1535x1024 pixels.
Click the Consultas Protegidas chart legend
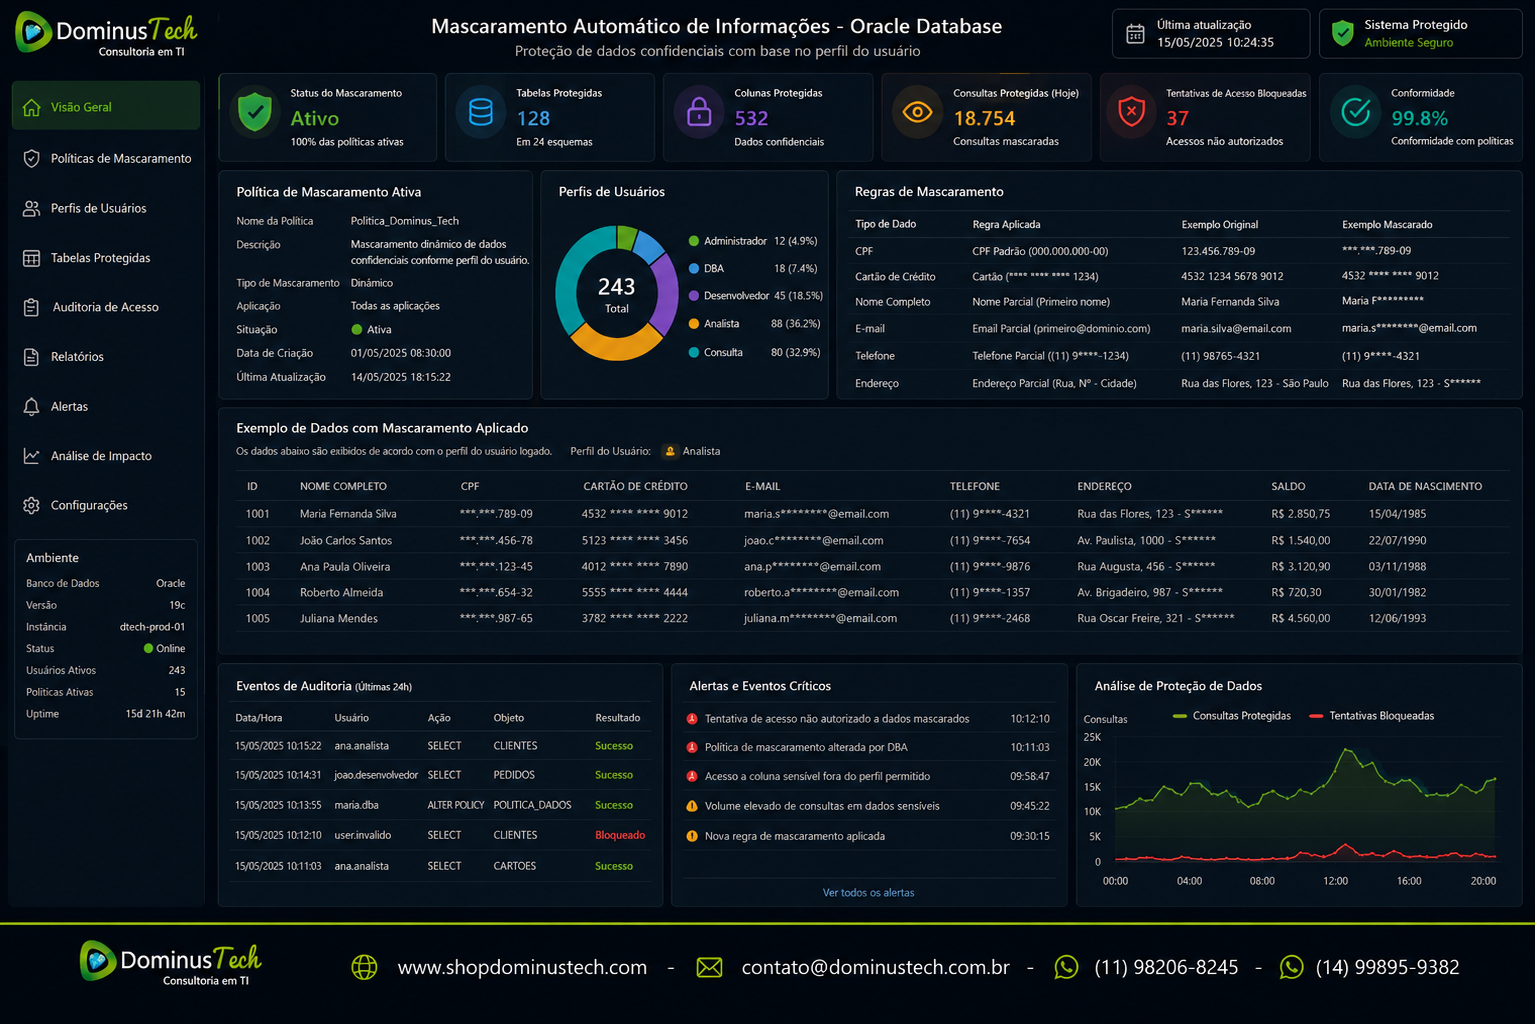pos(1231,716)
